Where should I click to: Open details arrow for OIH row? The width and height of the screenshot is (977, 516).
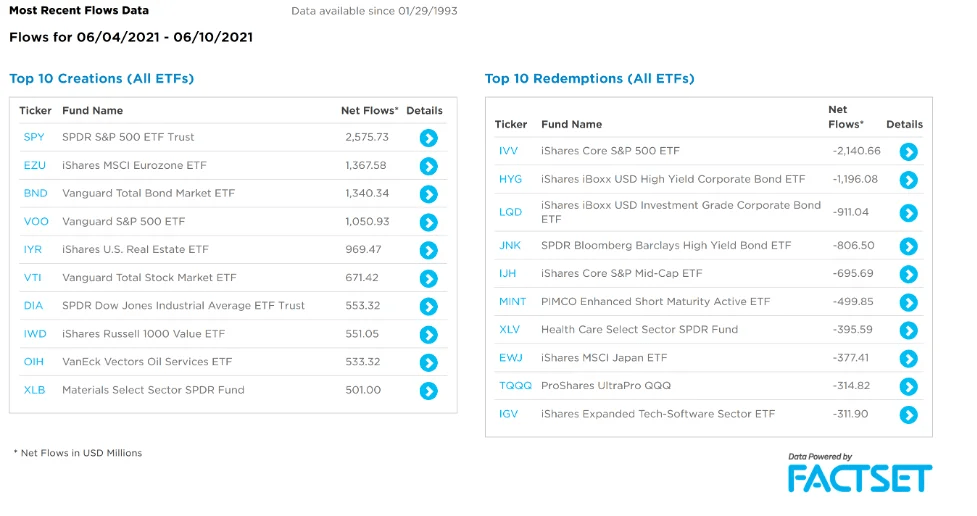click(x=429, y=362)
